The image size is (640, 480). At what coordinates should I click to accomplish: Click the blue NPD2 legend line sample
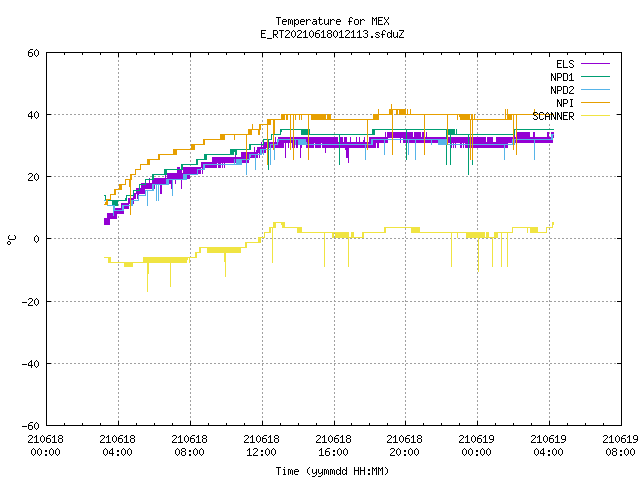595,90
